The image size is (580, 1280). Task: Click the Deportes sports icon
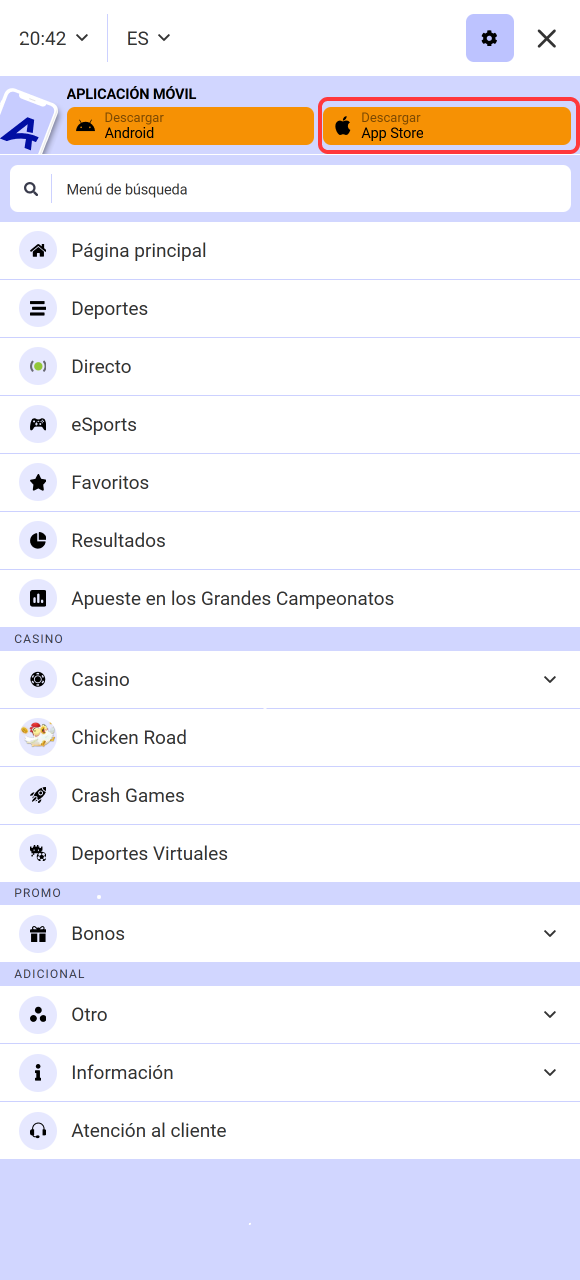pos(38,308)
